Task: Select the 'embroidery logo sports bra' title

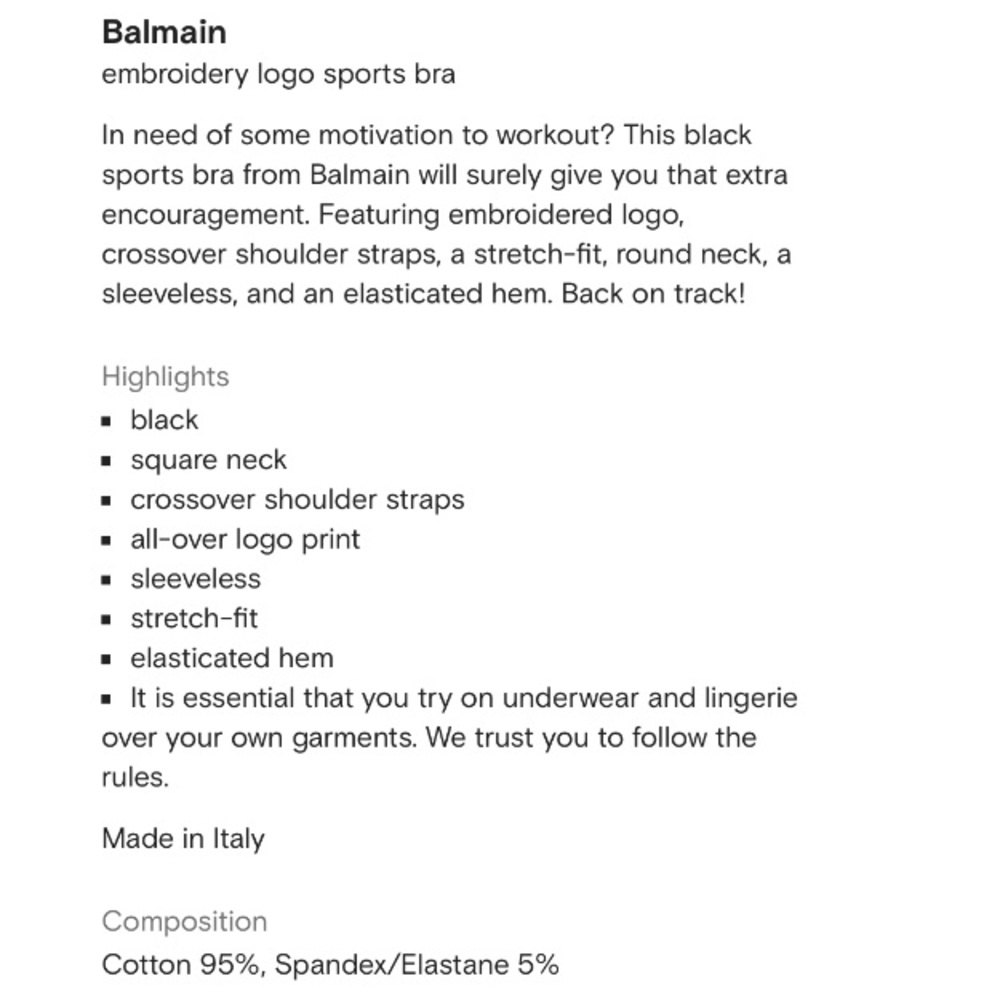Action: coord(279,74)
